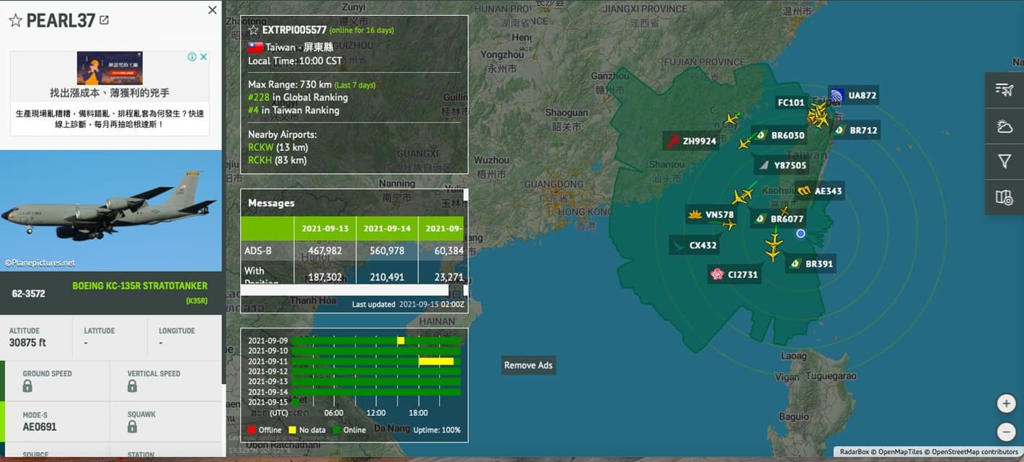Screen dimensions: 1024x462
Task: Click the yellow no-data segment on 2021-09-11
Action: pos(436,361)
